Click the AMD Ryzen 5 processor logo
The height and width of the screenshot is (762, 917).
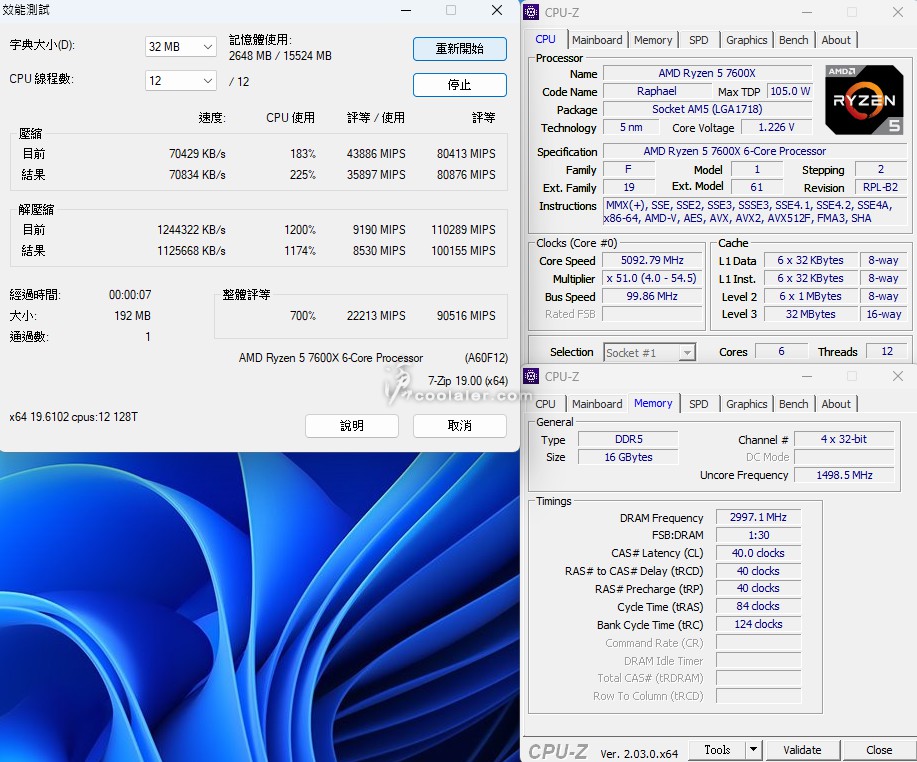point(864,100)
